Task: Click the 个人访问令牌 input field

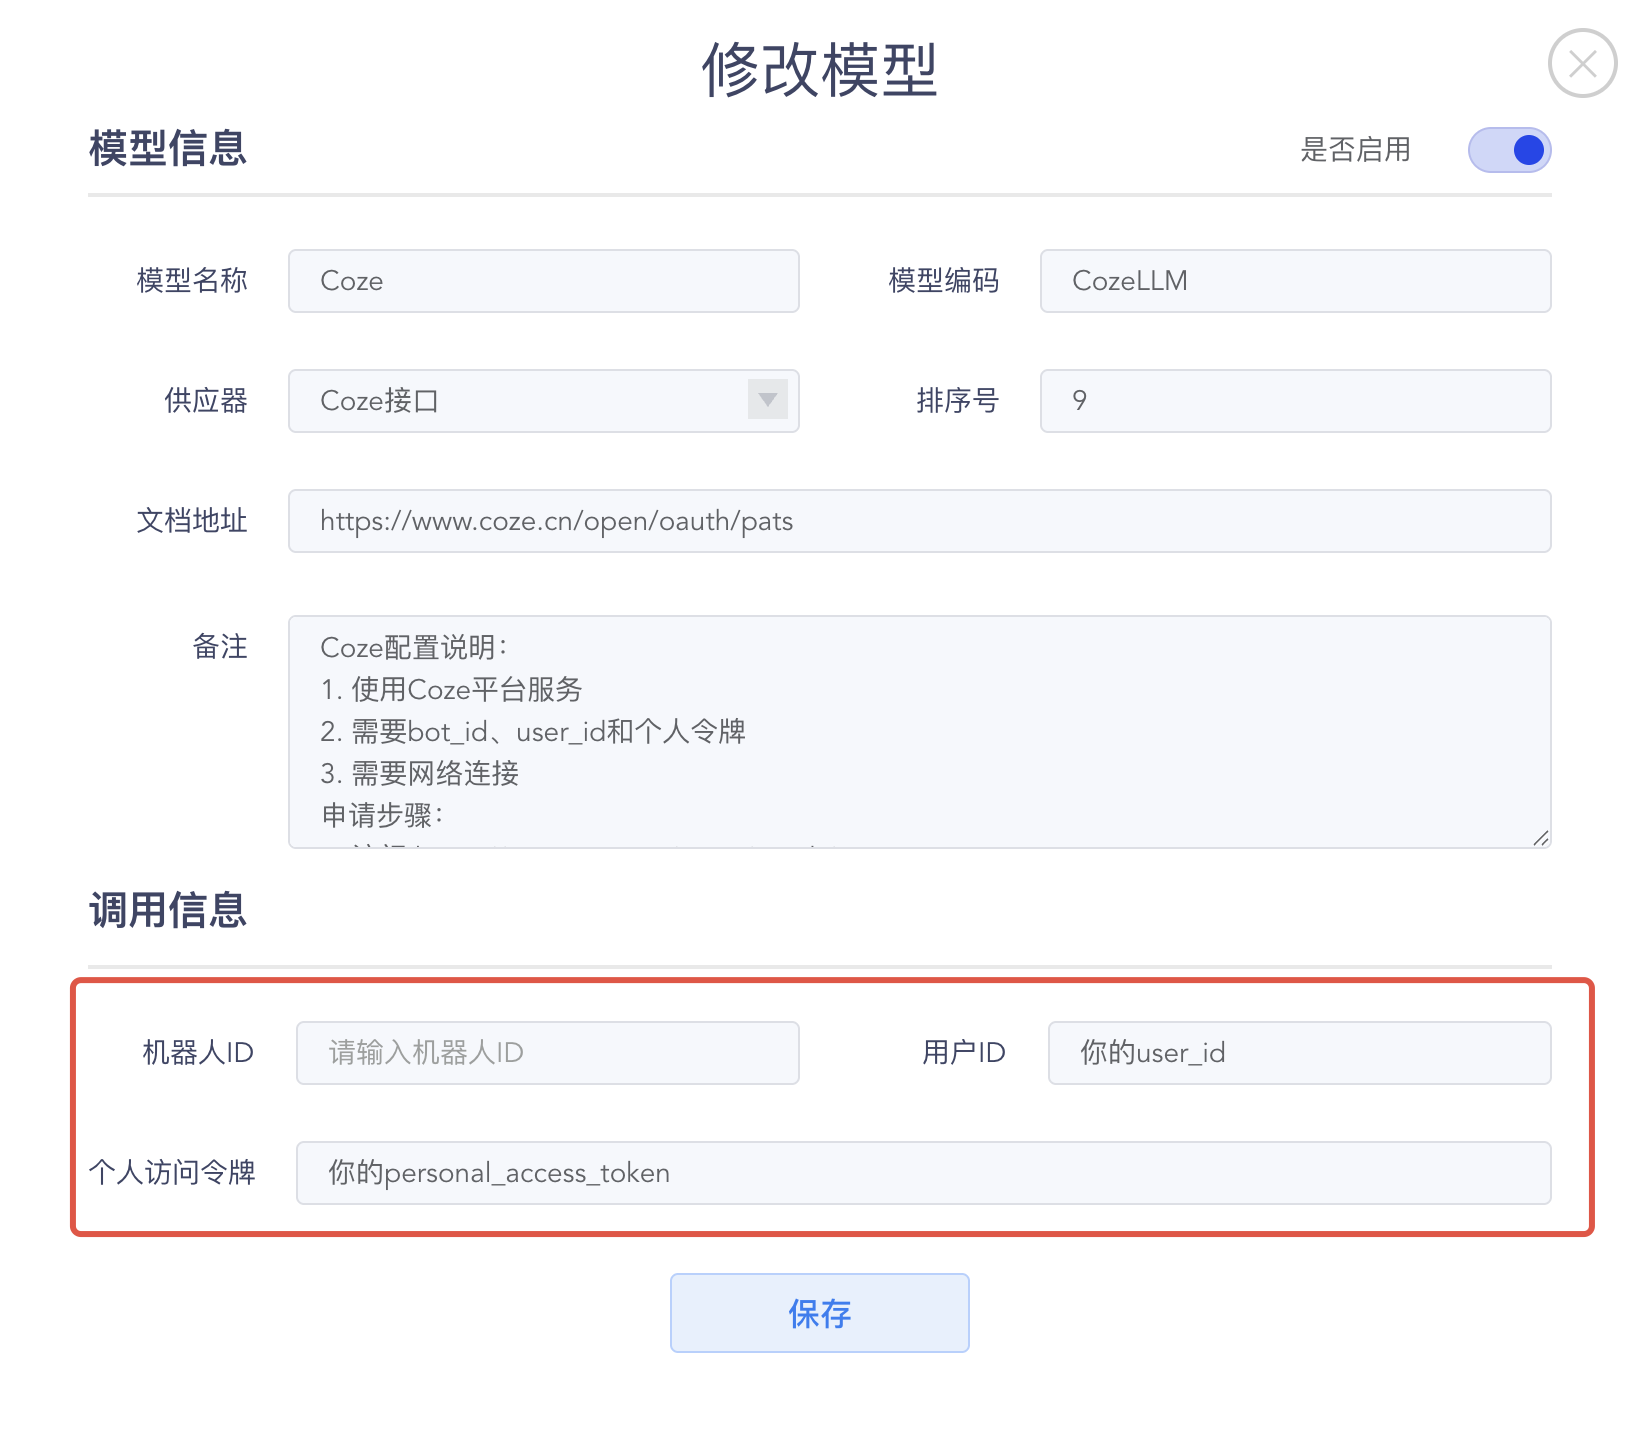Action: (x=924, y=1173)
